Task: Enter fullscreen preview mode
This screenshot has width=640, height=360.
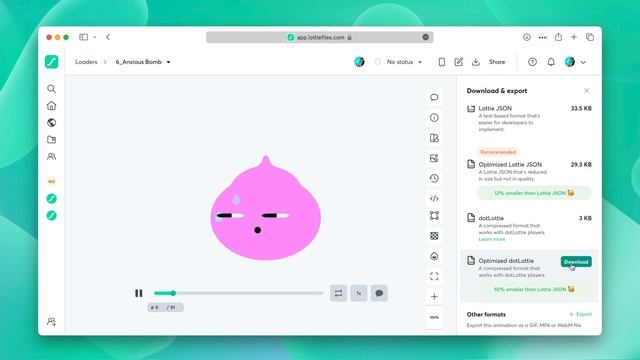Action: [434, 276]
